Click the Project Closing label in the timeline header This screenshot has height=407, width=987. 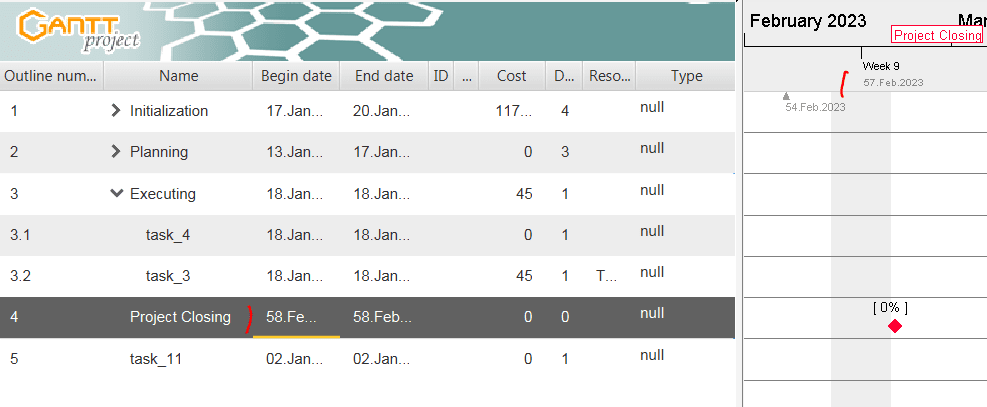[937, 35]
